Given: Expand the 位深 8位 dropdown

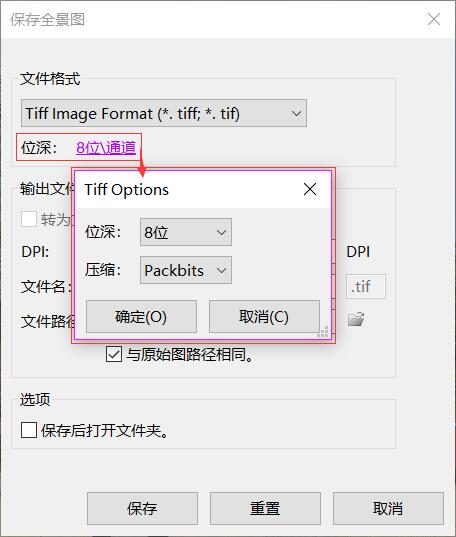Looking at the screenshot, I should coord(186,232).
